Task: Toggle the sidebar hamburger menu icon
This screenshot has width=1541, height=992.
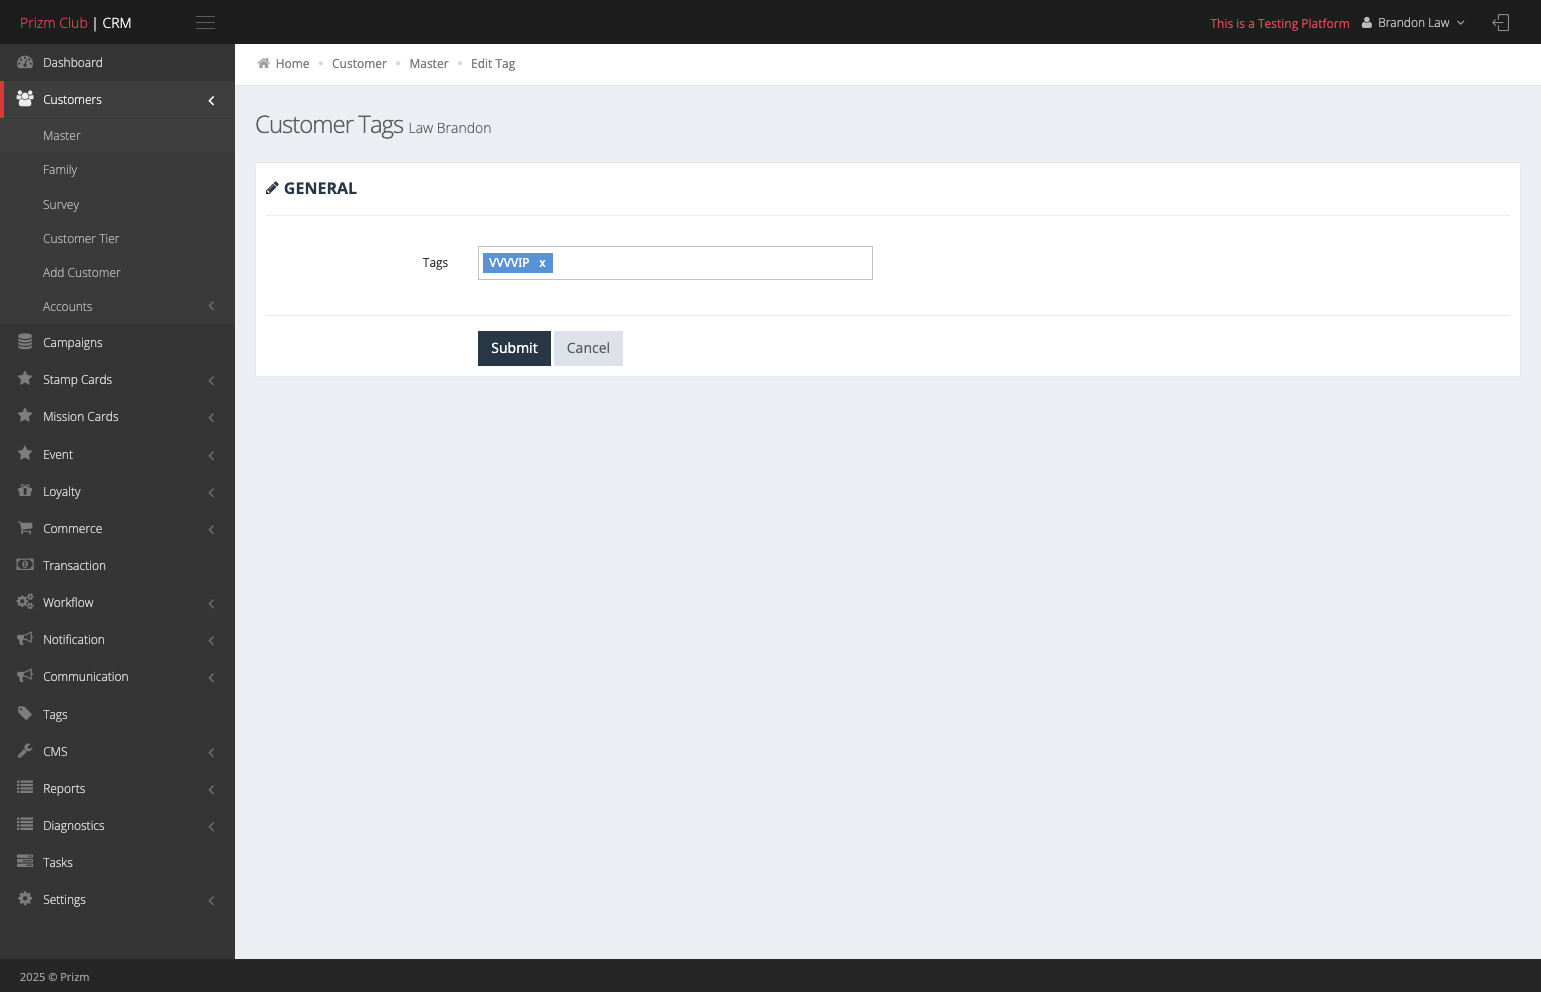Action: coord(205,23)
